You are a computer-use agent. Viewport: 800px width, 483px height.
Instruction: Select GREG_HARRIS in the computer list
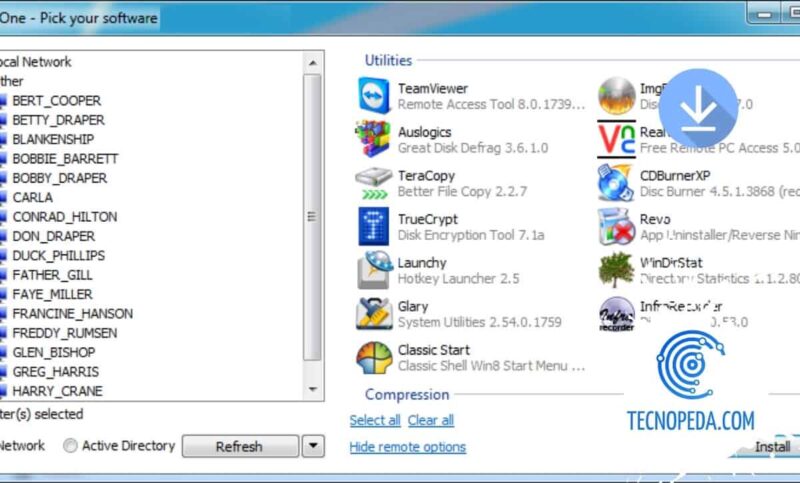pos(56,372)
